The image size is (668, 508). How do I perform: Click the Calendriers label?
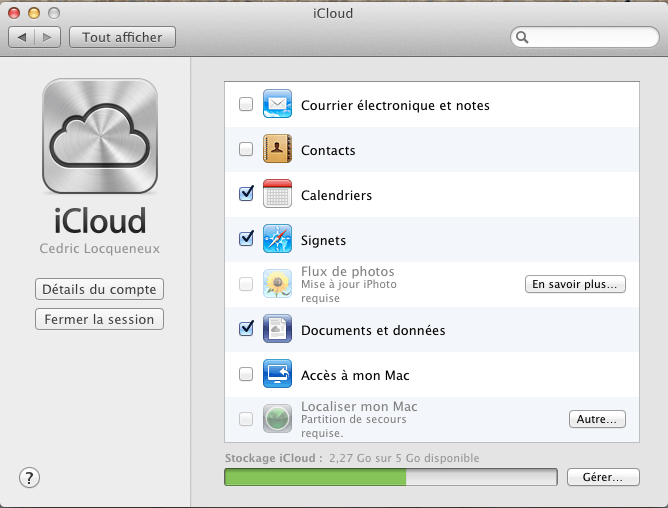coord(337,196)
